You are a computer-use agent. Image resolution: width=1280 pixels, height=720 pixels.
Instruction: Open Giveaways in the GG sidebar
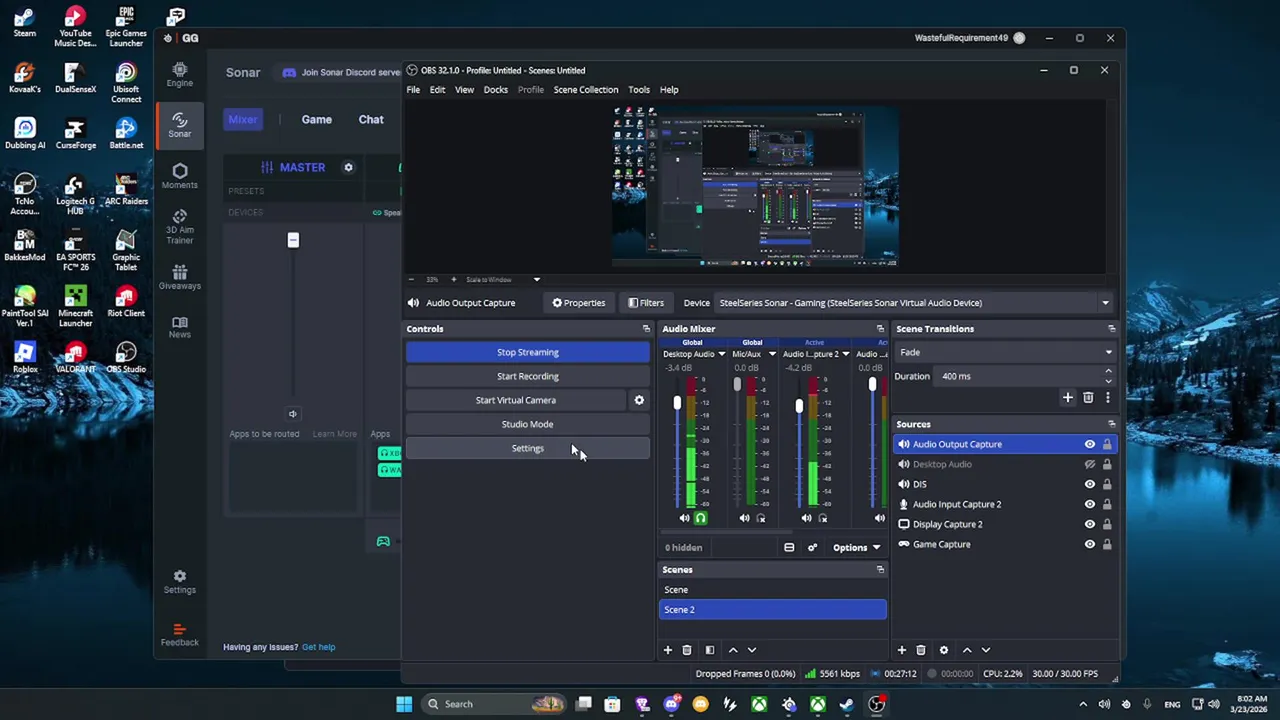pyautogui.click(x=179, y=277)
